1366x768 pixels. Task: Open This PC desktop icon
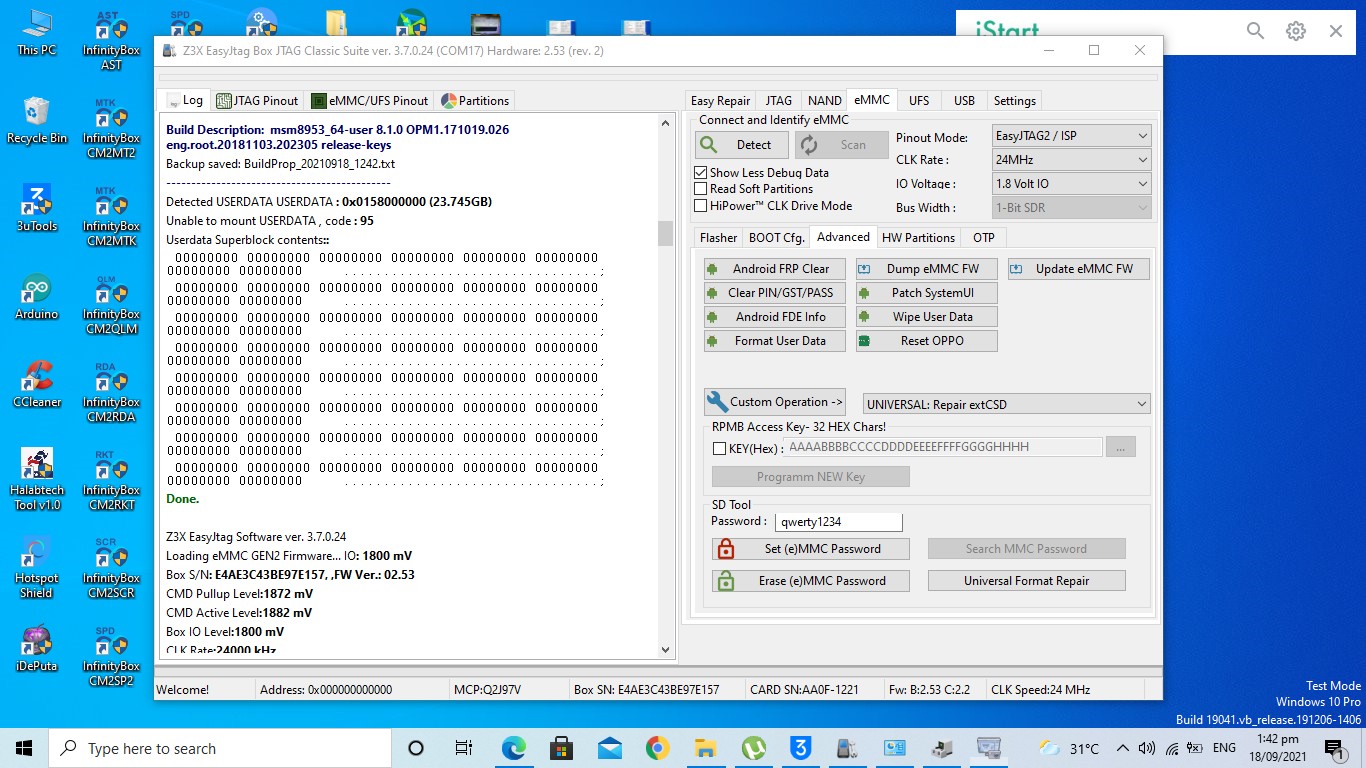[36, 32]
